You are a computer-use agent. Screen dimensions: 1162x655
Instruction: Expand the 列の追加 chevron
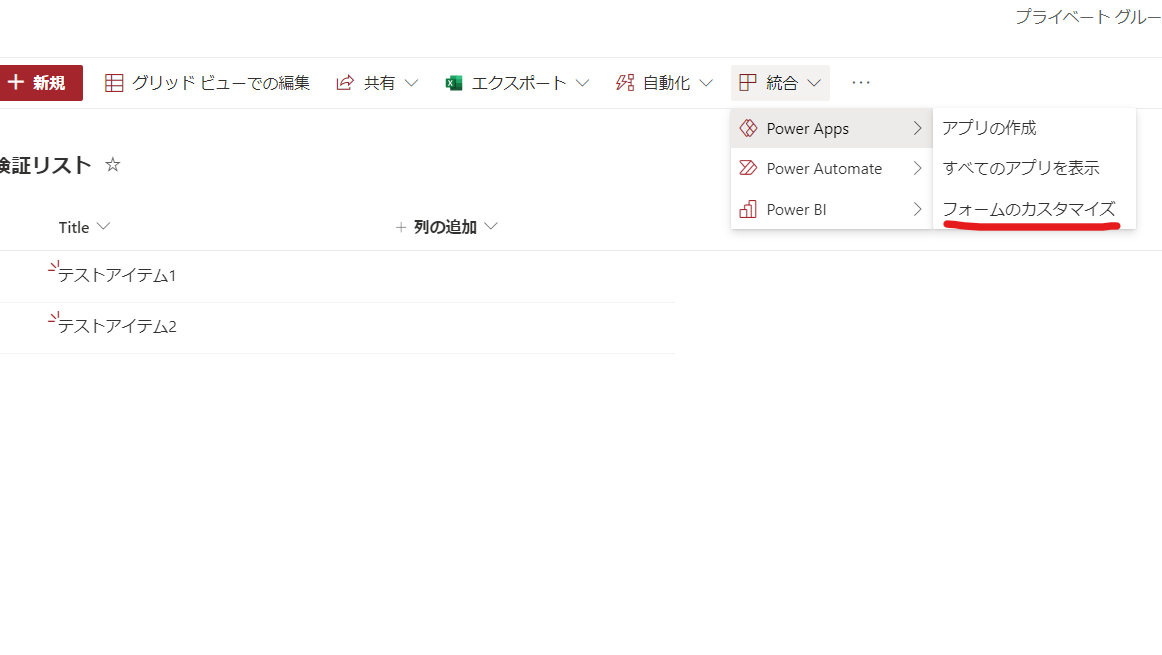click(x=491, y=227)
